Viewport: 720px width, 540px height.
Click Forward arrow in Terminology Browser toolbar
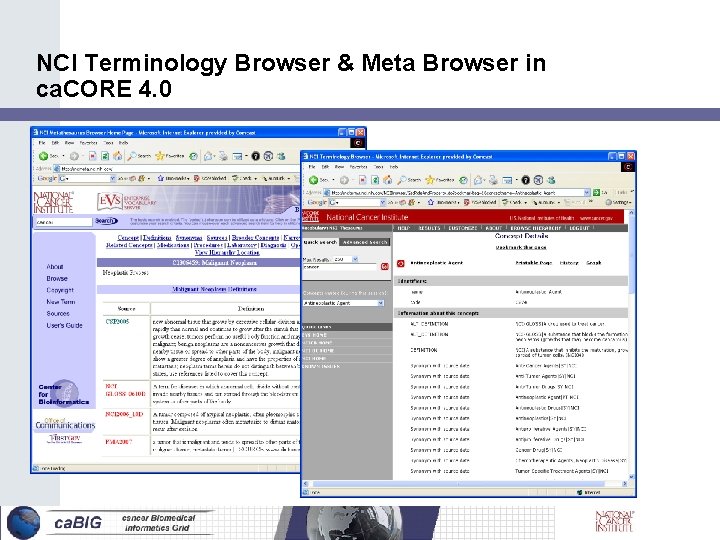344,180
